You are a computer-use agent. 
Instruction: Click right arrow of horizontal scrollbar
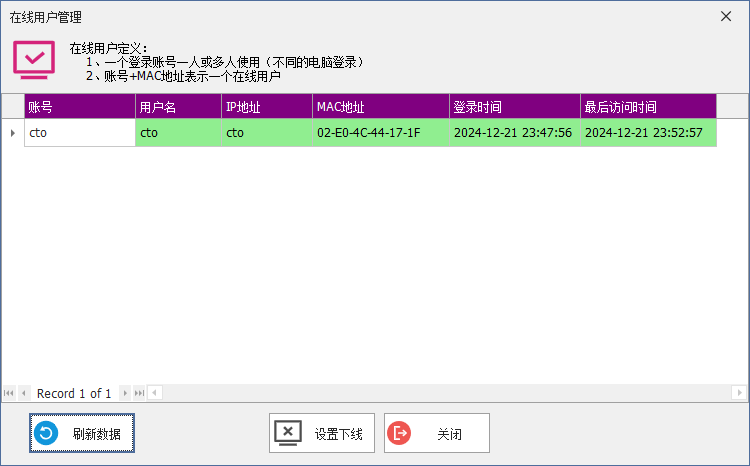pos(739,393)
